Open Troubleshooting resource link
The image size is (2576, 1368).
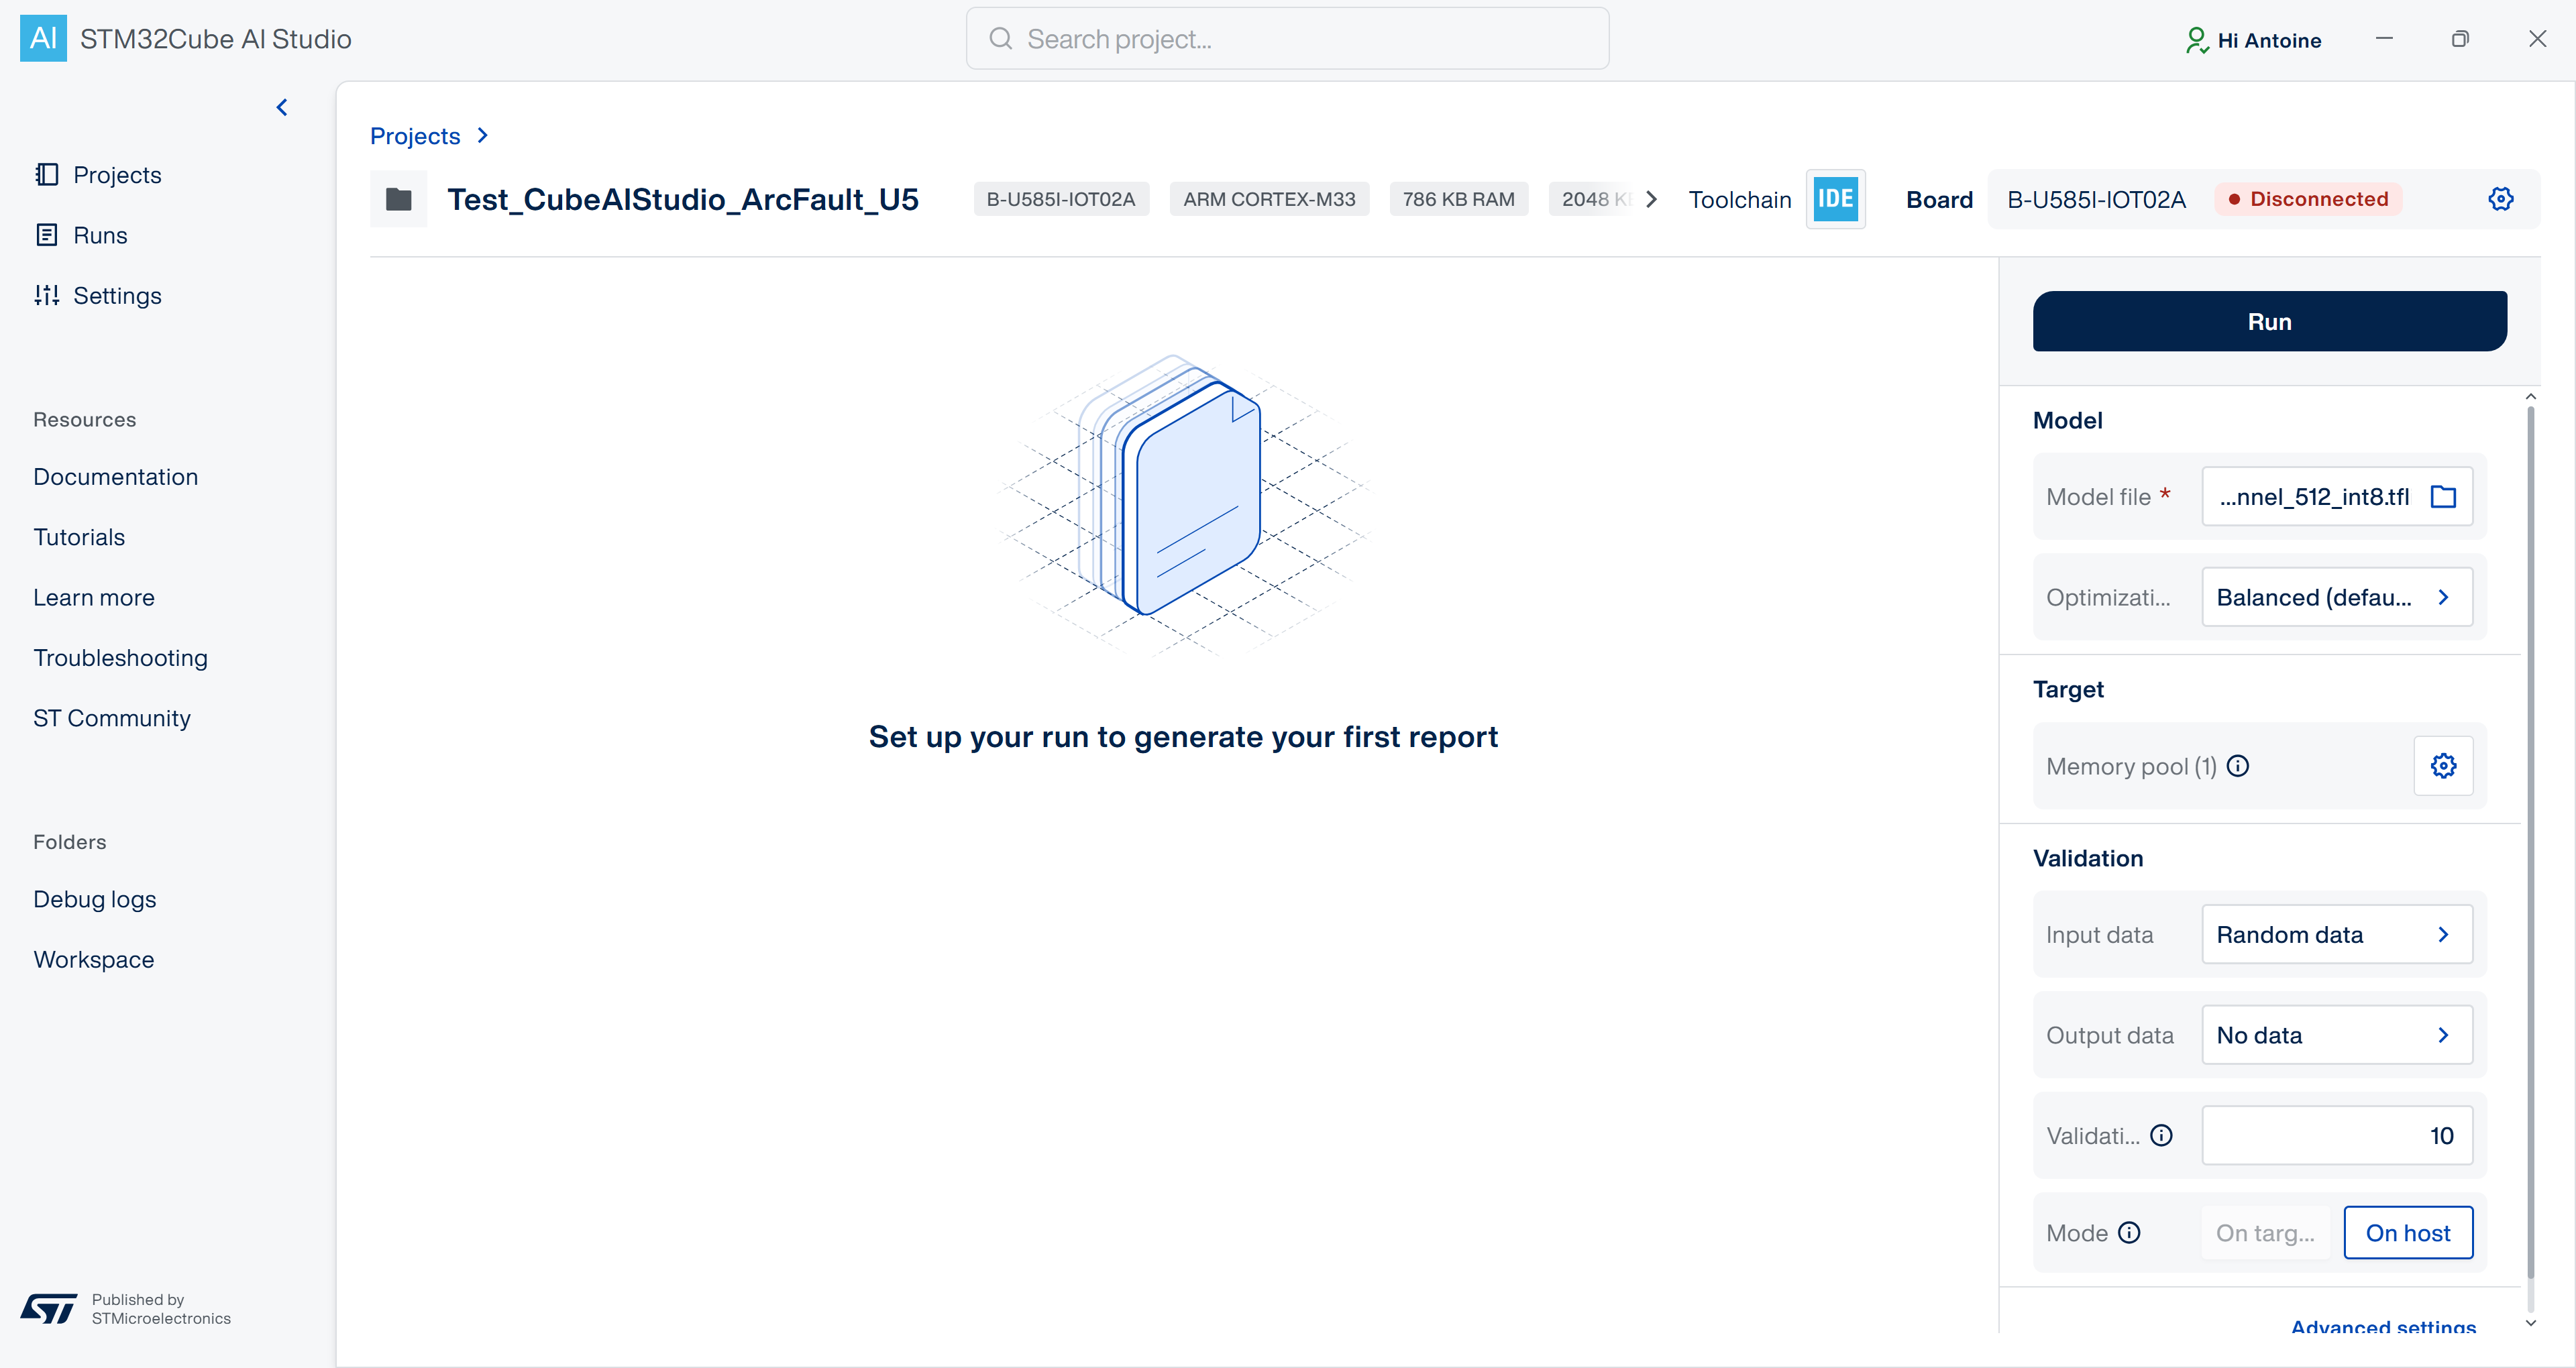pos(121,657)
